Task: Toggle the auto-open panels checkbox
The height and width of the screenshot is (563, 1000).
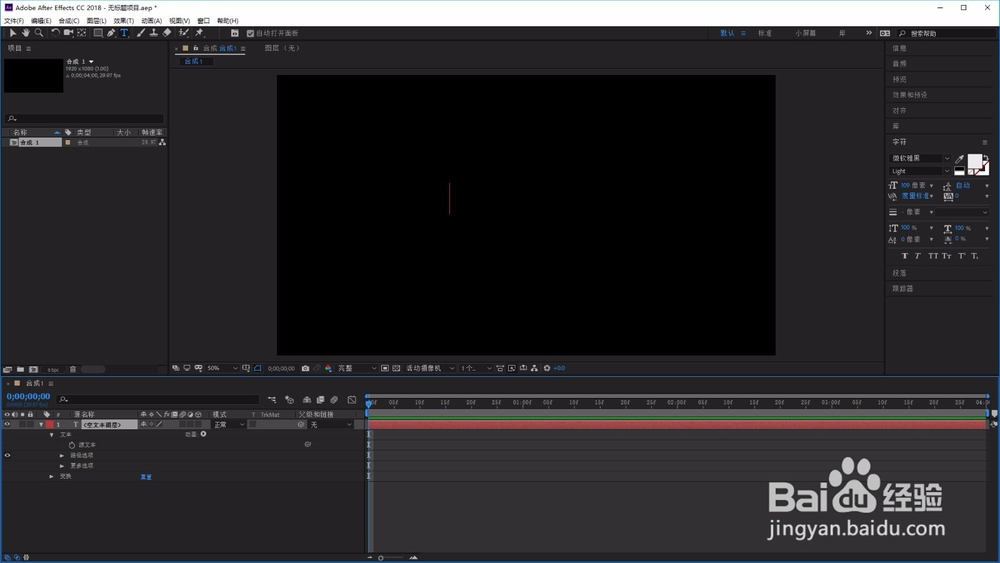Action: click(x=250, y=33)
